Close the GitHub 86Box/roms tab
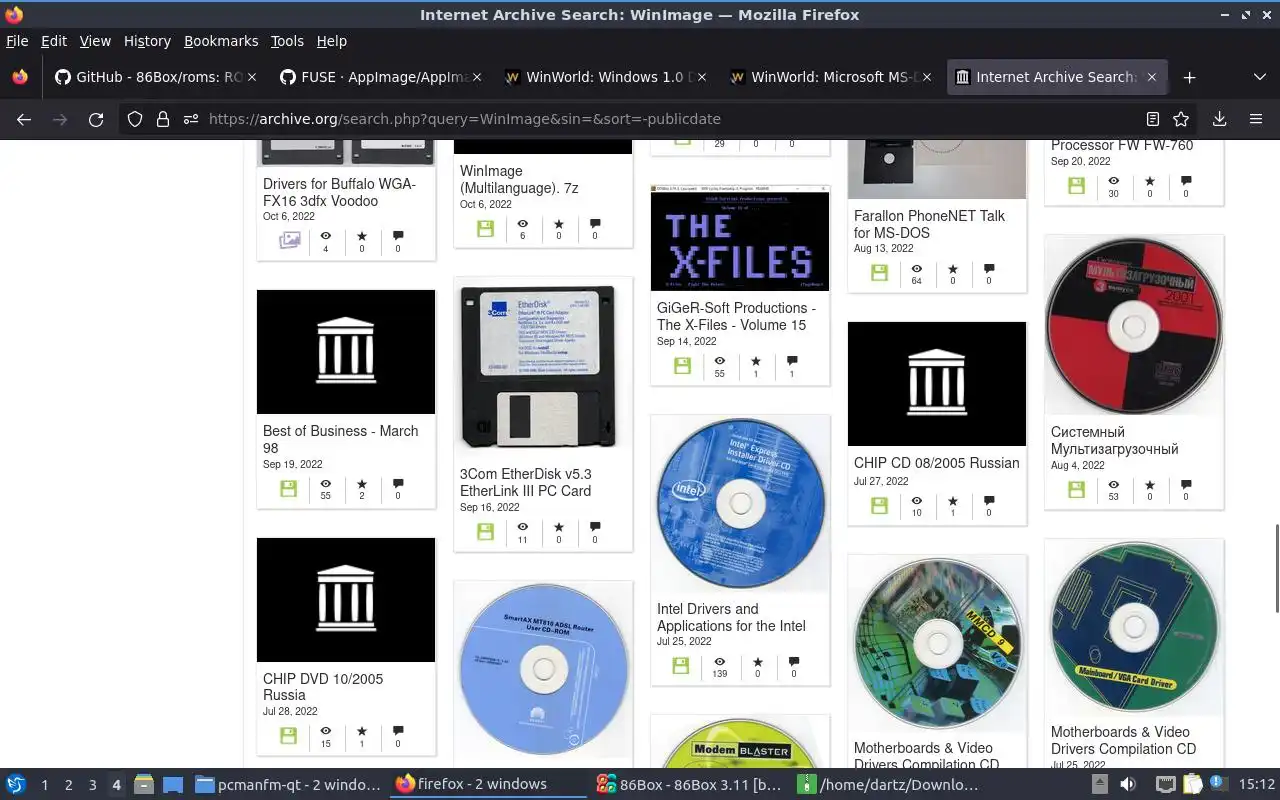Image resolution: width=1280 pixels, height=800 pixels. click(x=252, y=77)
